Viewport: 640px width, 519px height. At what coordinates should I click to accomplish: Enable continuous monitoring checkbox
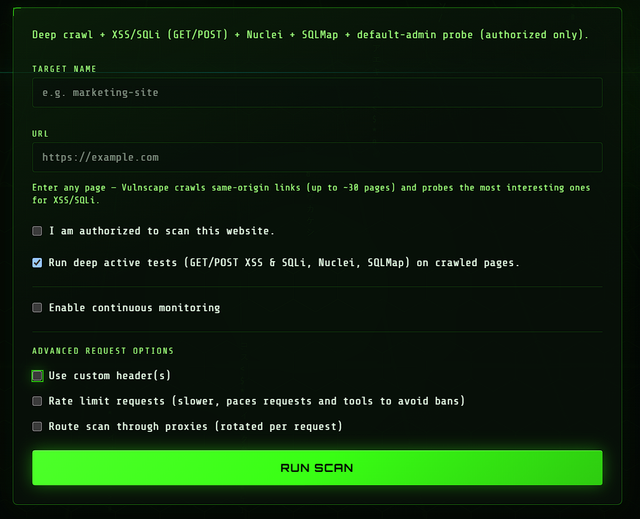click(x=37, y=307)
